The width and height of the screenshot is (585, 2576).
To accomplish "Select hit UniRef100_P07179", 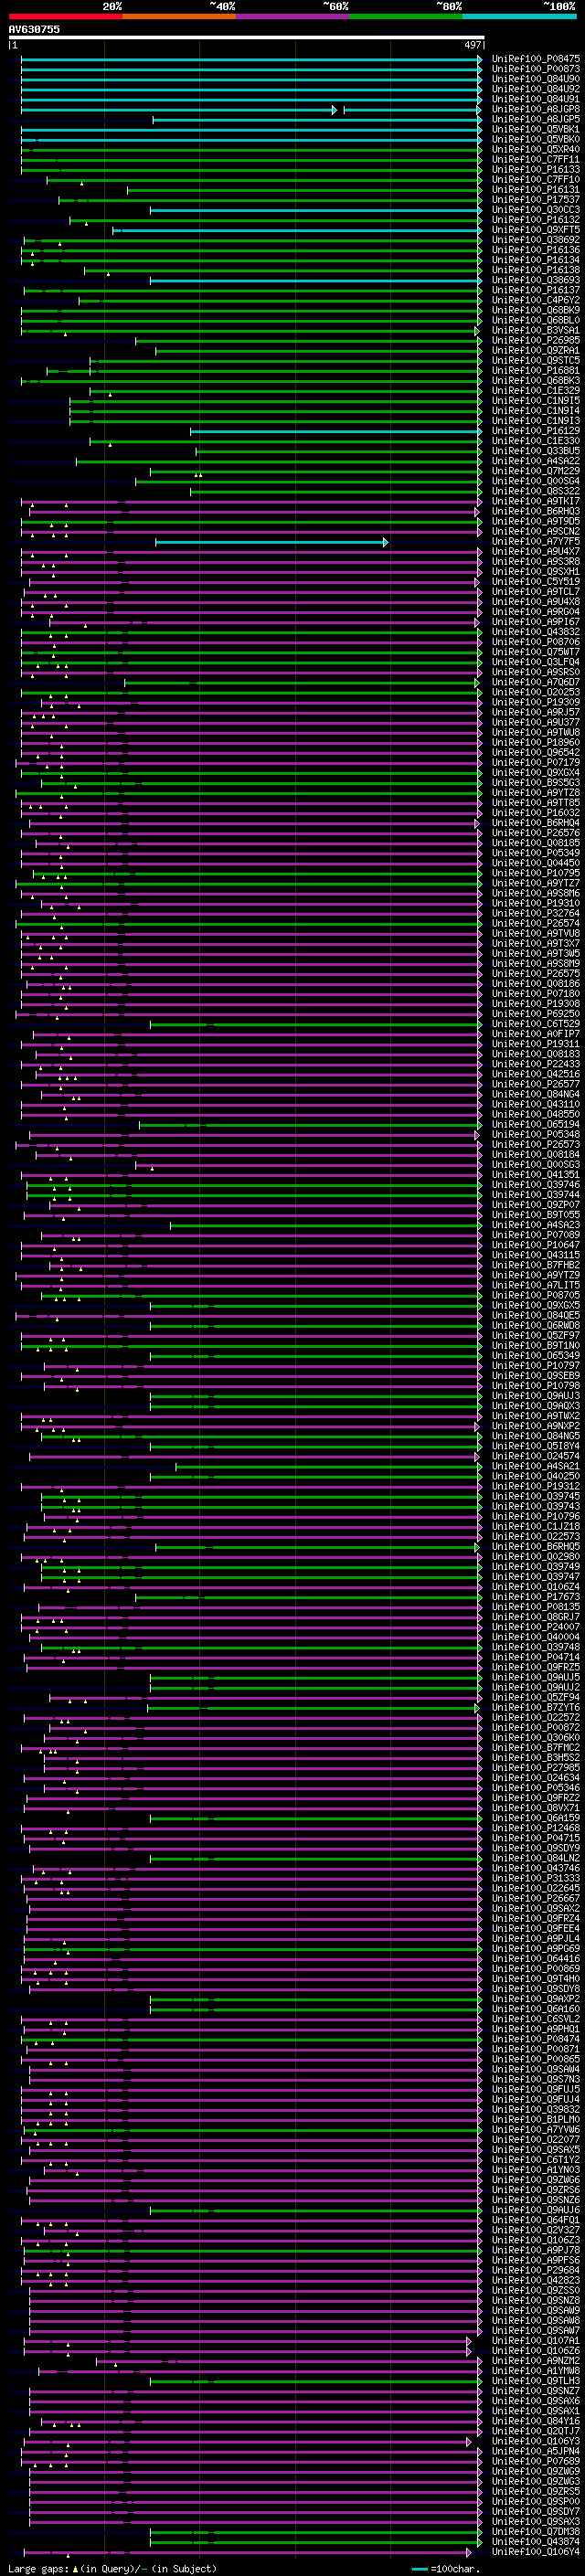I will pyautogui.click(x=536, y=762).
